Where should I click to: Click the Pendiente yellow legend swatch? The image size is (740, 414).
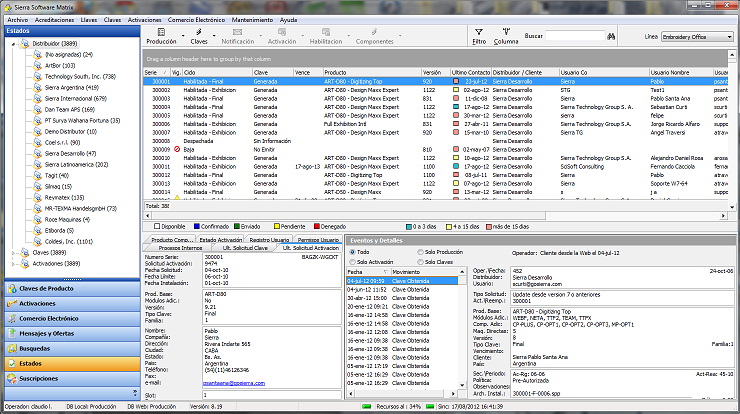(277, 227)
